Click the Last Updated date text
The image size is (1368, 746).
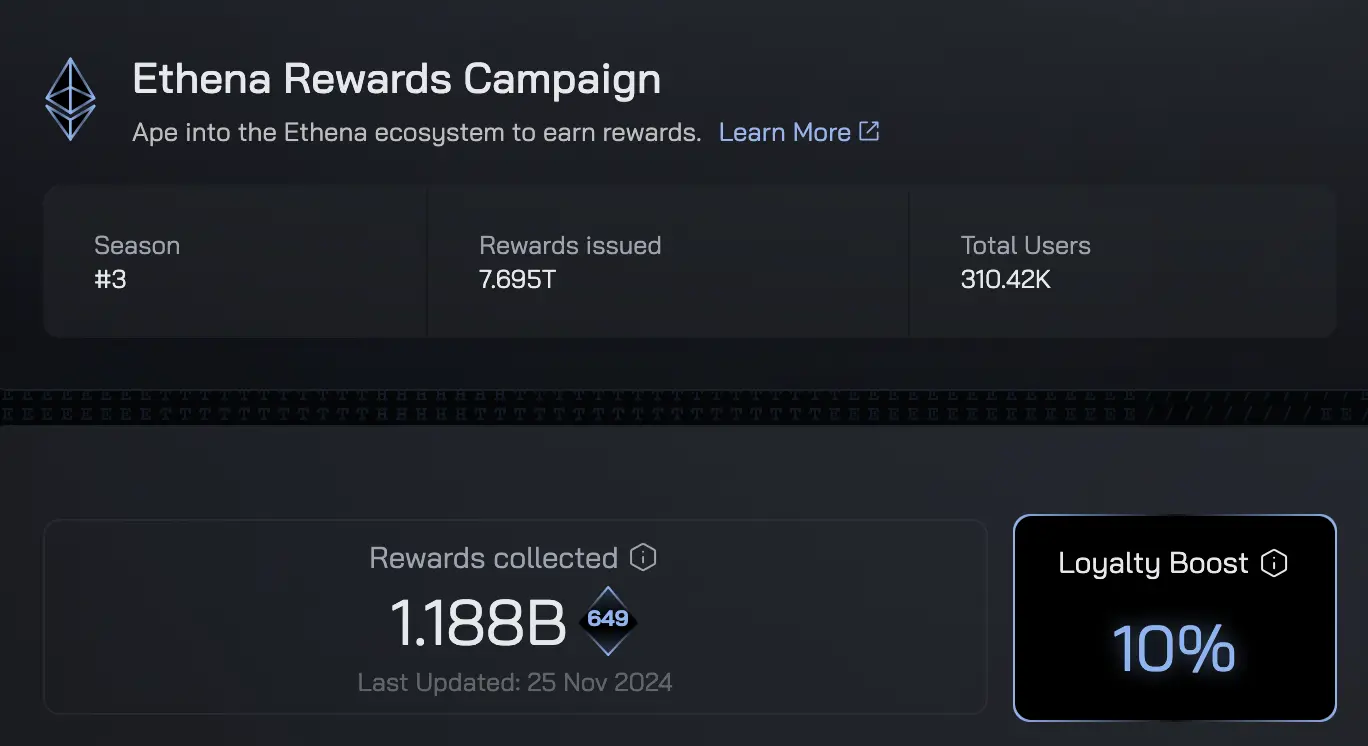click(x=515, y=683)
